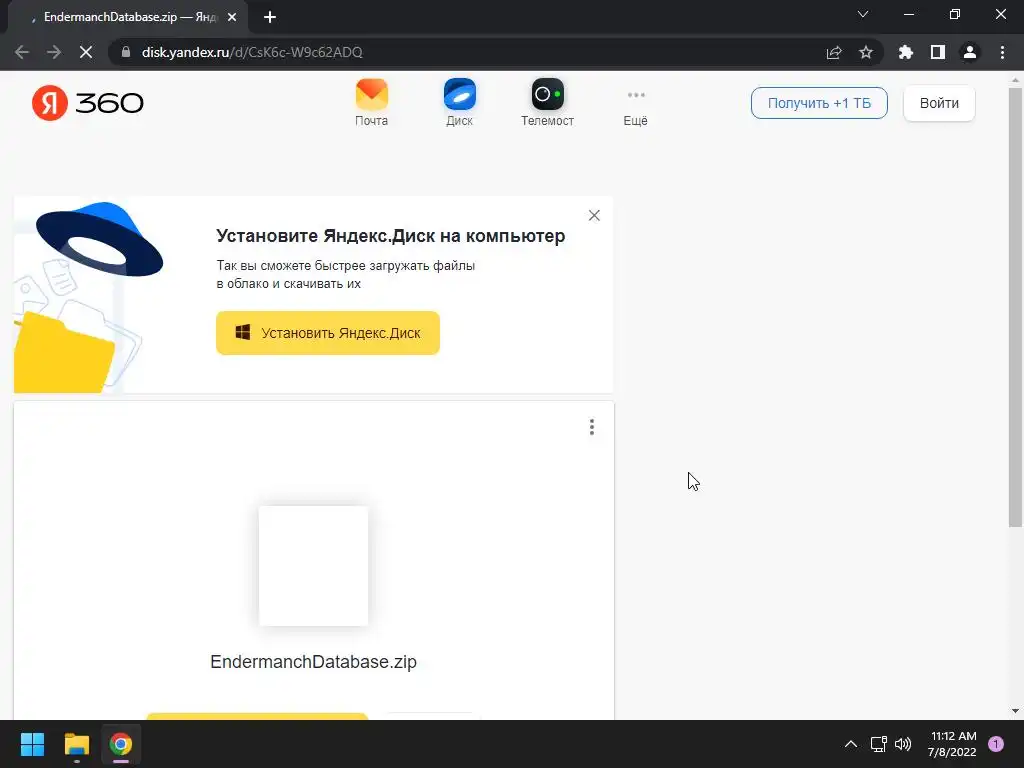Go forward in browser history
The height and width of the screenshot is (768, 1024).
tap(54, 52)
